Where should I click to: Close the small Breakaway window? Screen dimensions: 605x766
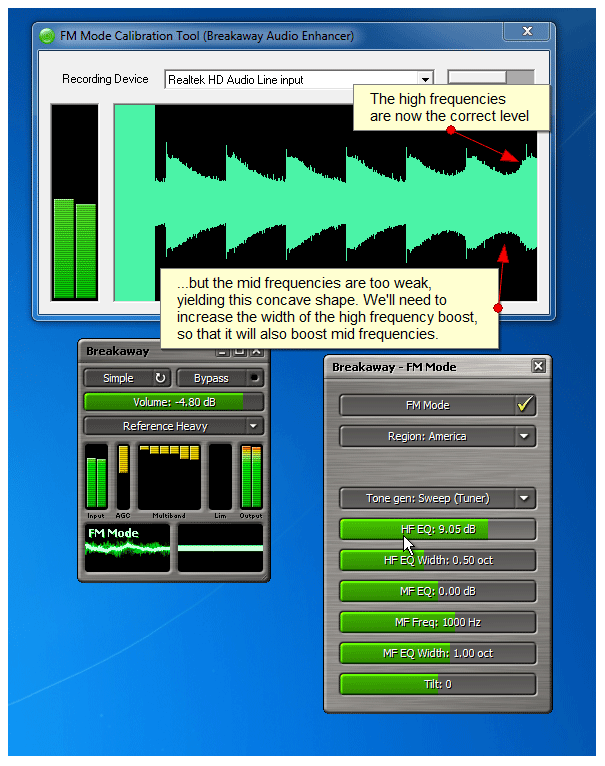pos(257,351)
